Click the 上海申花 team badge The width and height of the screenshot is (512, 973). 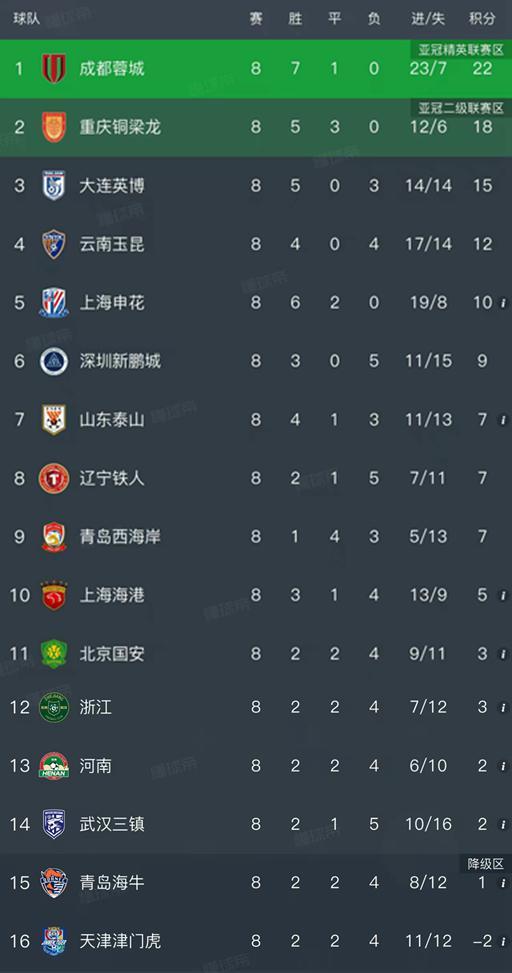tap(54, 303)
